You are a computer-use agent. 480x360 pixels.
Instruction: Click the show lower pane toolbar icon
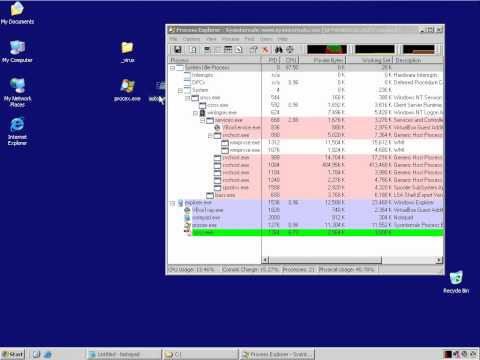coord(228,50)
